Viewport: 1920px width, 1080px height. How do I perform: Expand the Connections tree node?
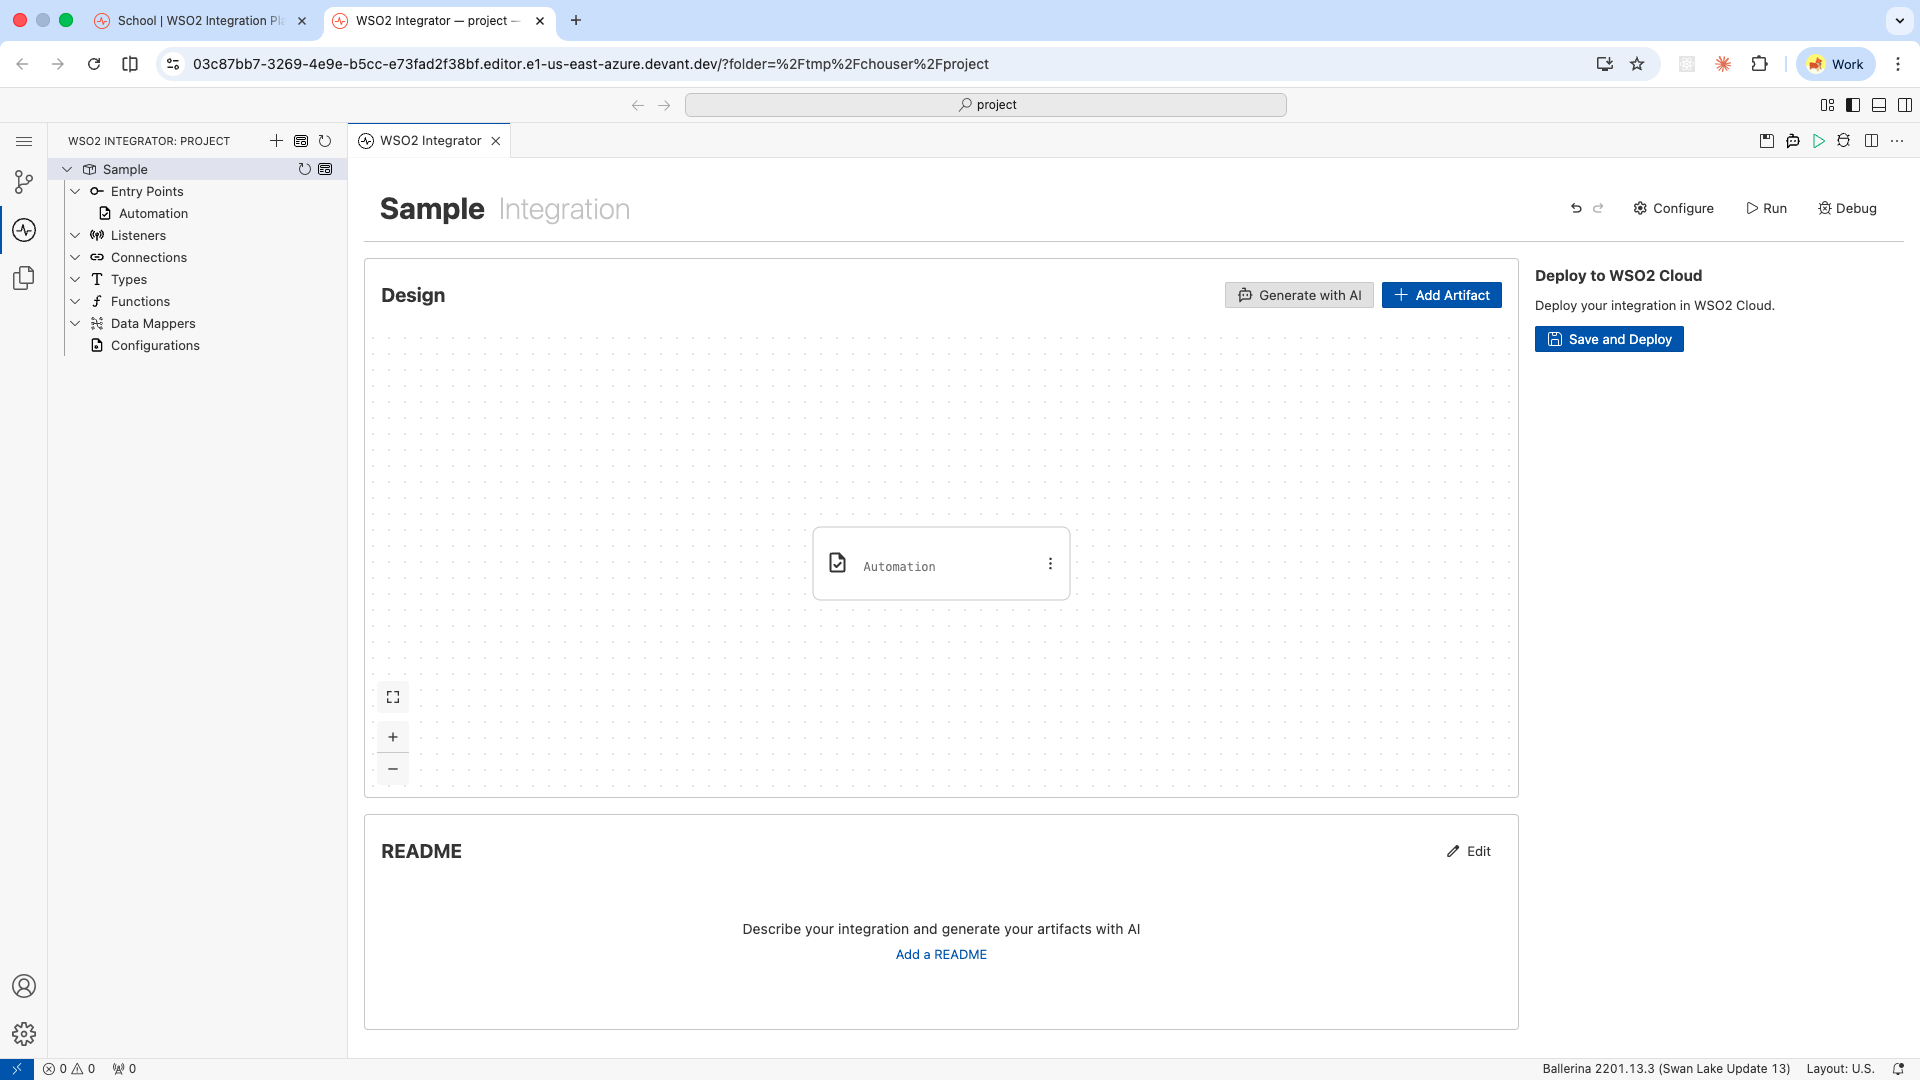coord(75,257)
